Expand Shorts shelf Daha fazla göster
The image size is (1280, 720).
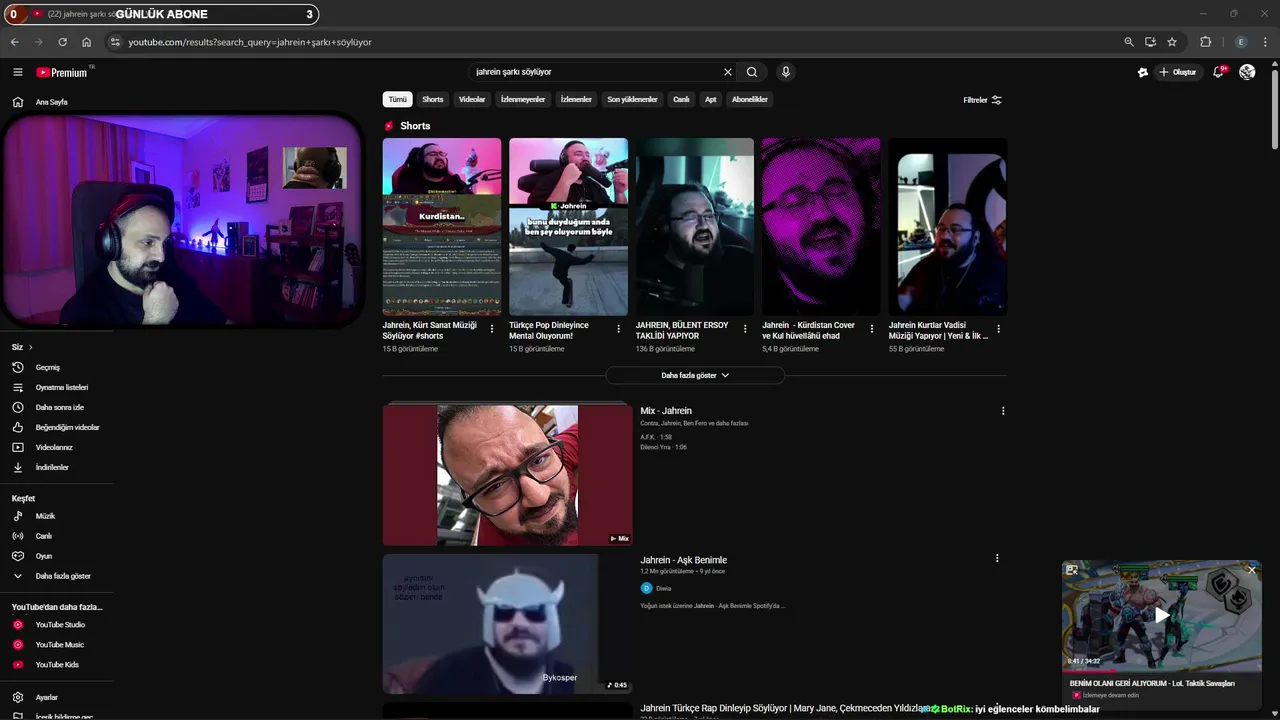(x=695, y=375)
